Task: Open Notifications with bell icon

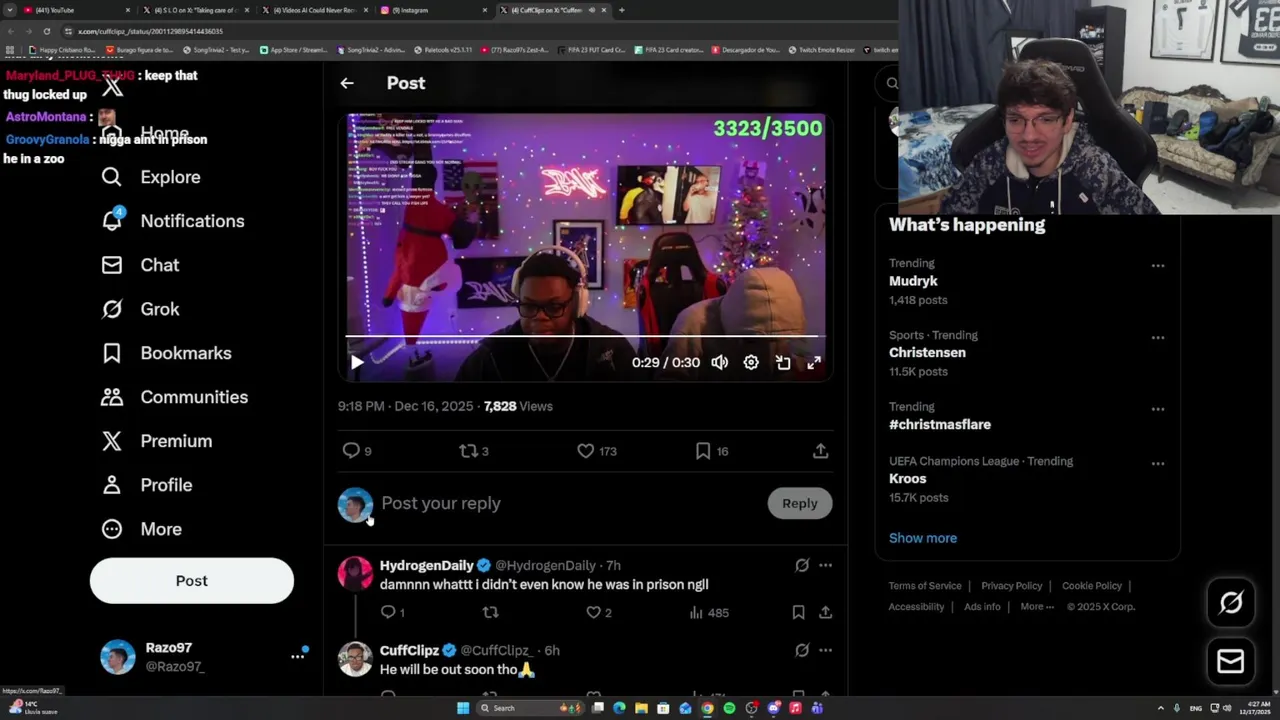Action: 172,221
